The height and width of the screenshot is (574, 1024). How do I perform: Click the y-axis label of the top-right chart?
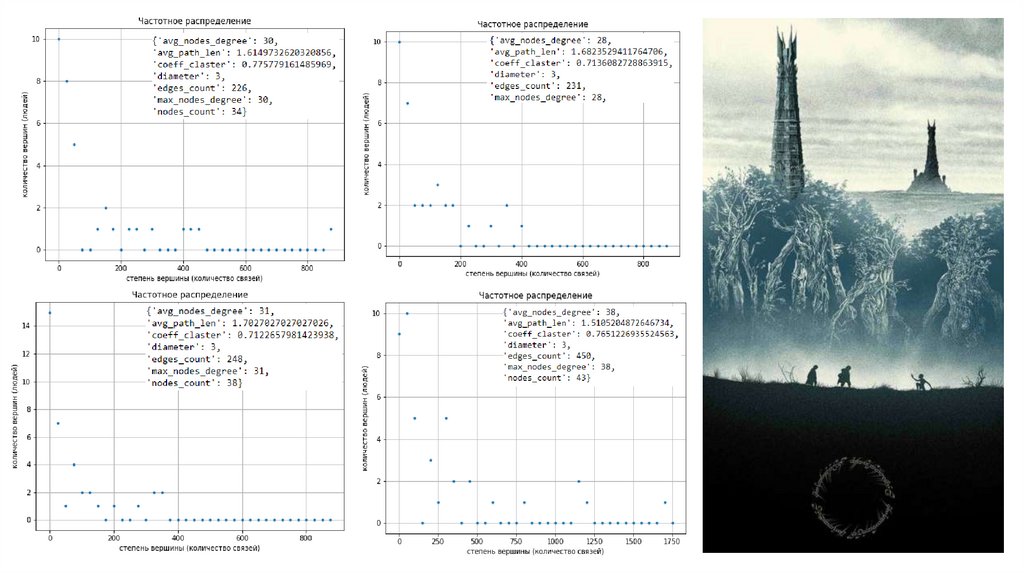click(x=367, y=142)
